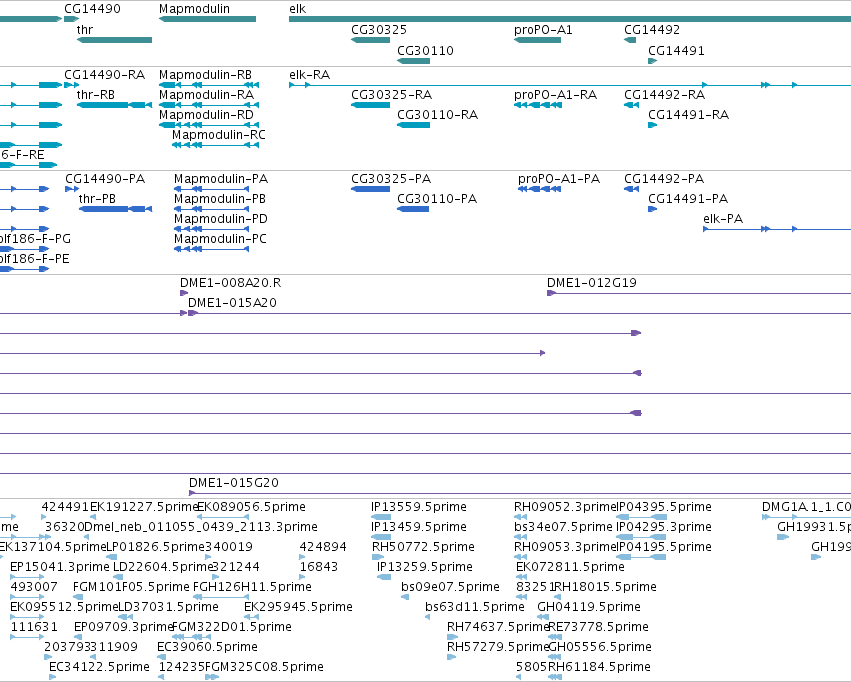Select EST EC34122.5prime
The width and height of the screenshot is (851, 682).
pos(99,667)
